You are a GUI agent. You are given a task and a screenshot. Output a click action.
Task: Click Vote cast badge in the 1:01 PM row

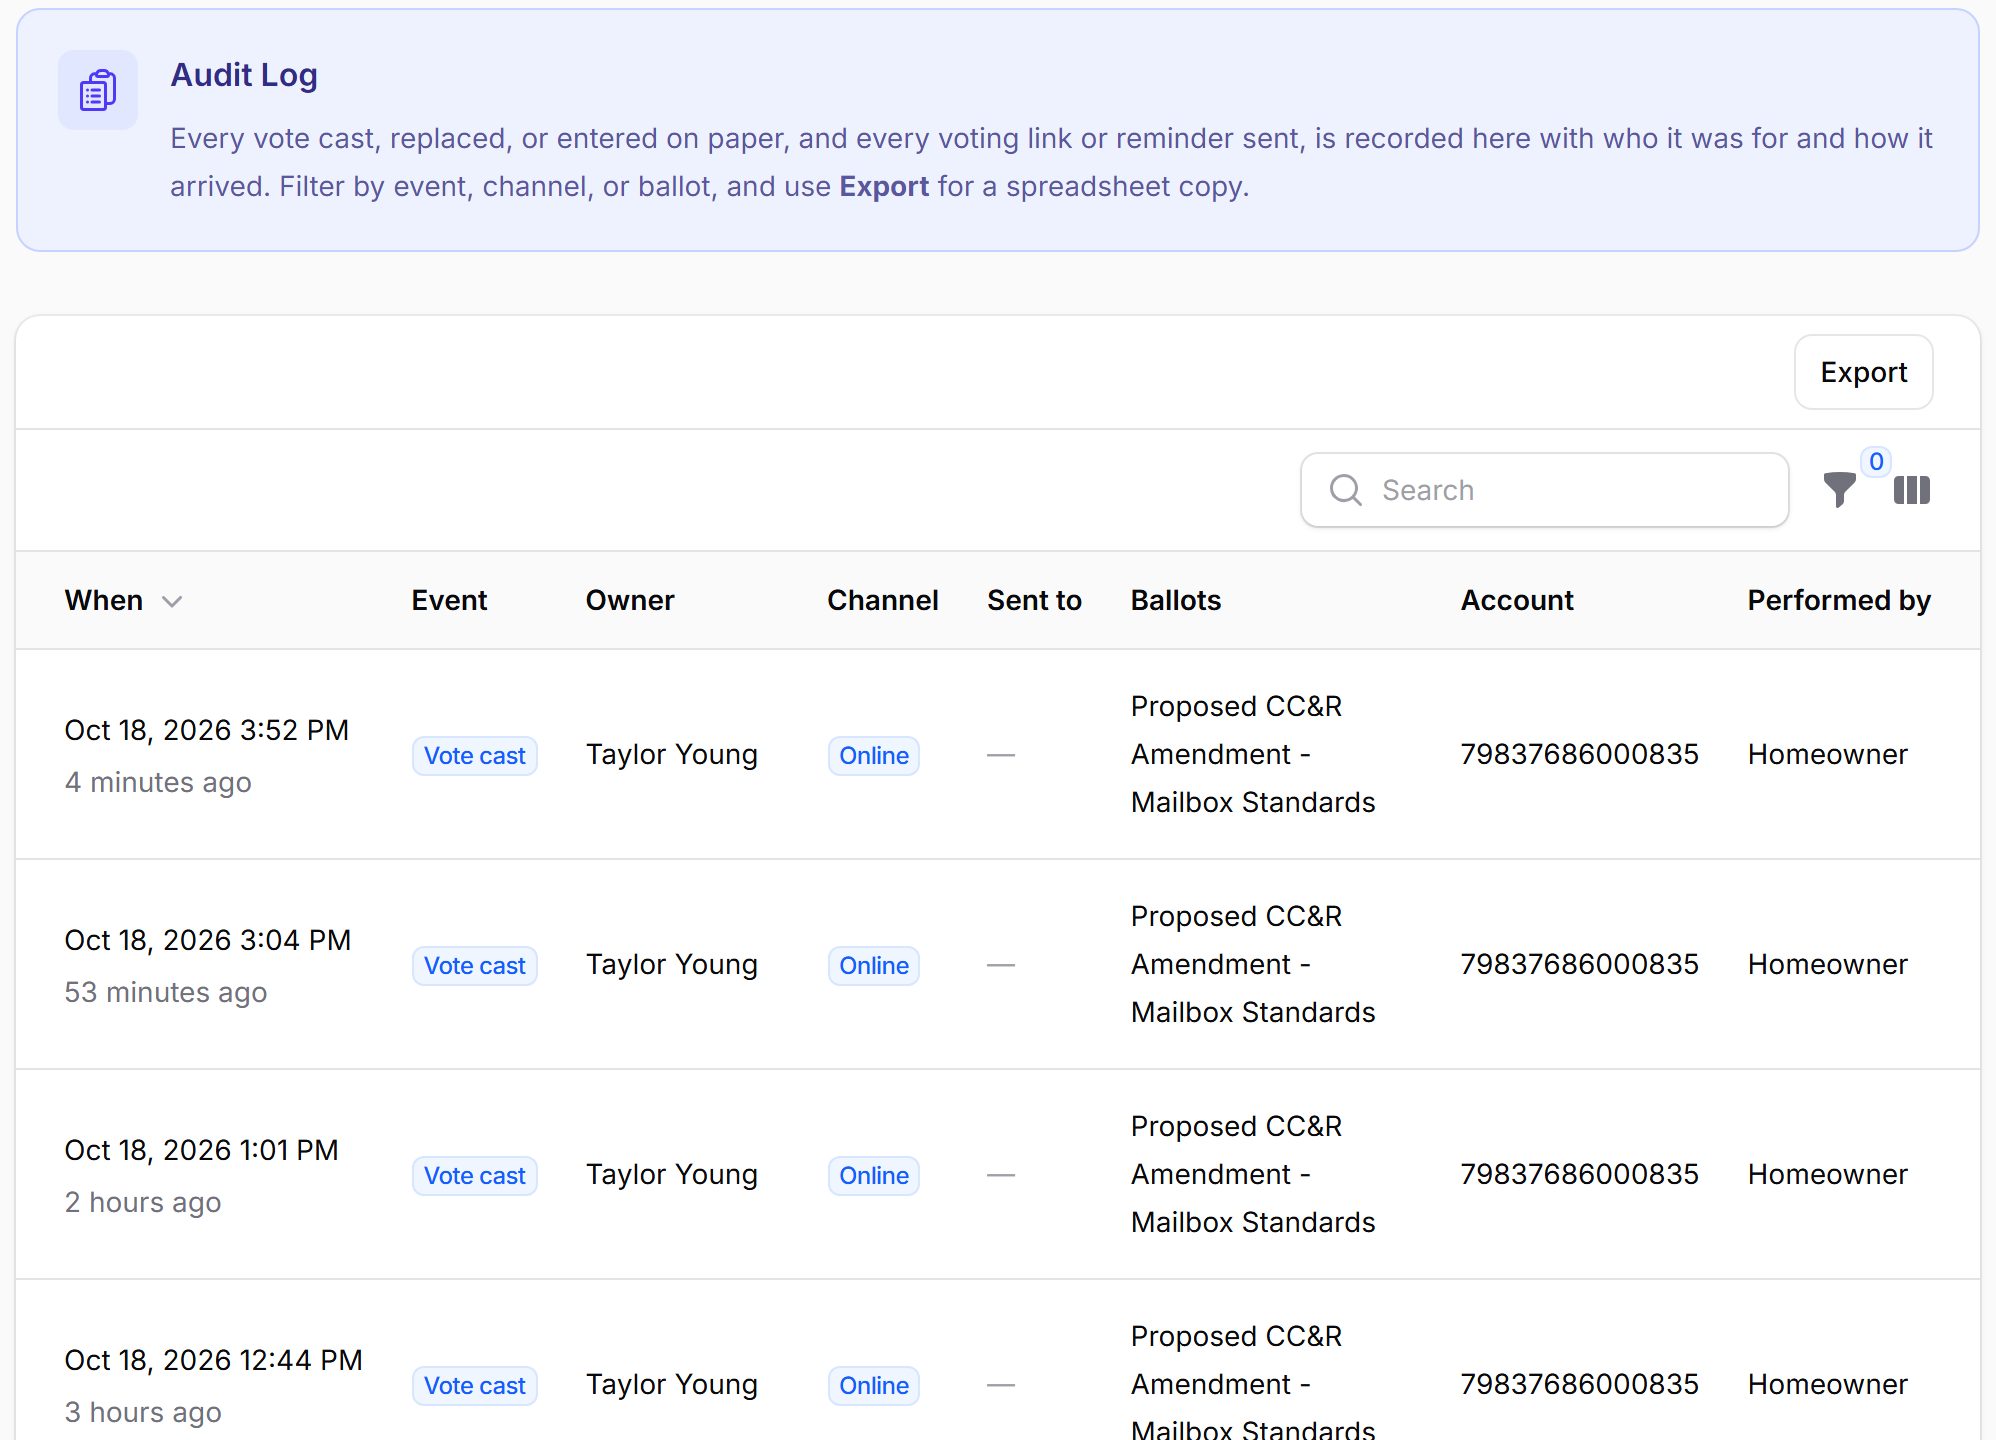[x=475, y=1176]
